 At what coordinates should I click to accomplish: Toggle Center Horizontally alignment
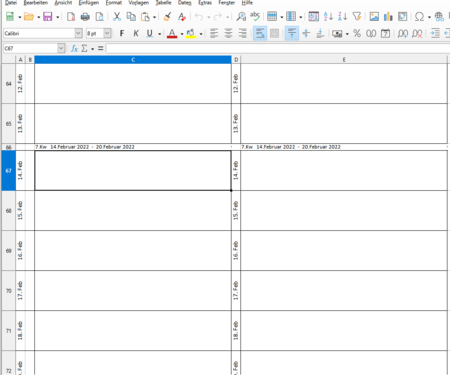point(228,33)
